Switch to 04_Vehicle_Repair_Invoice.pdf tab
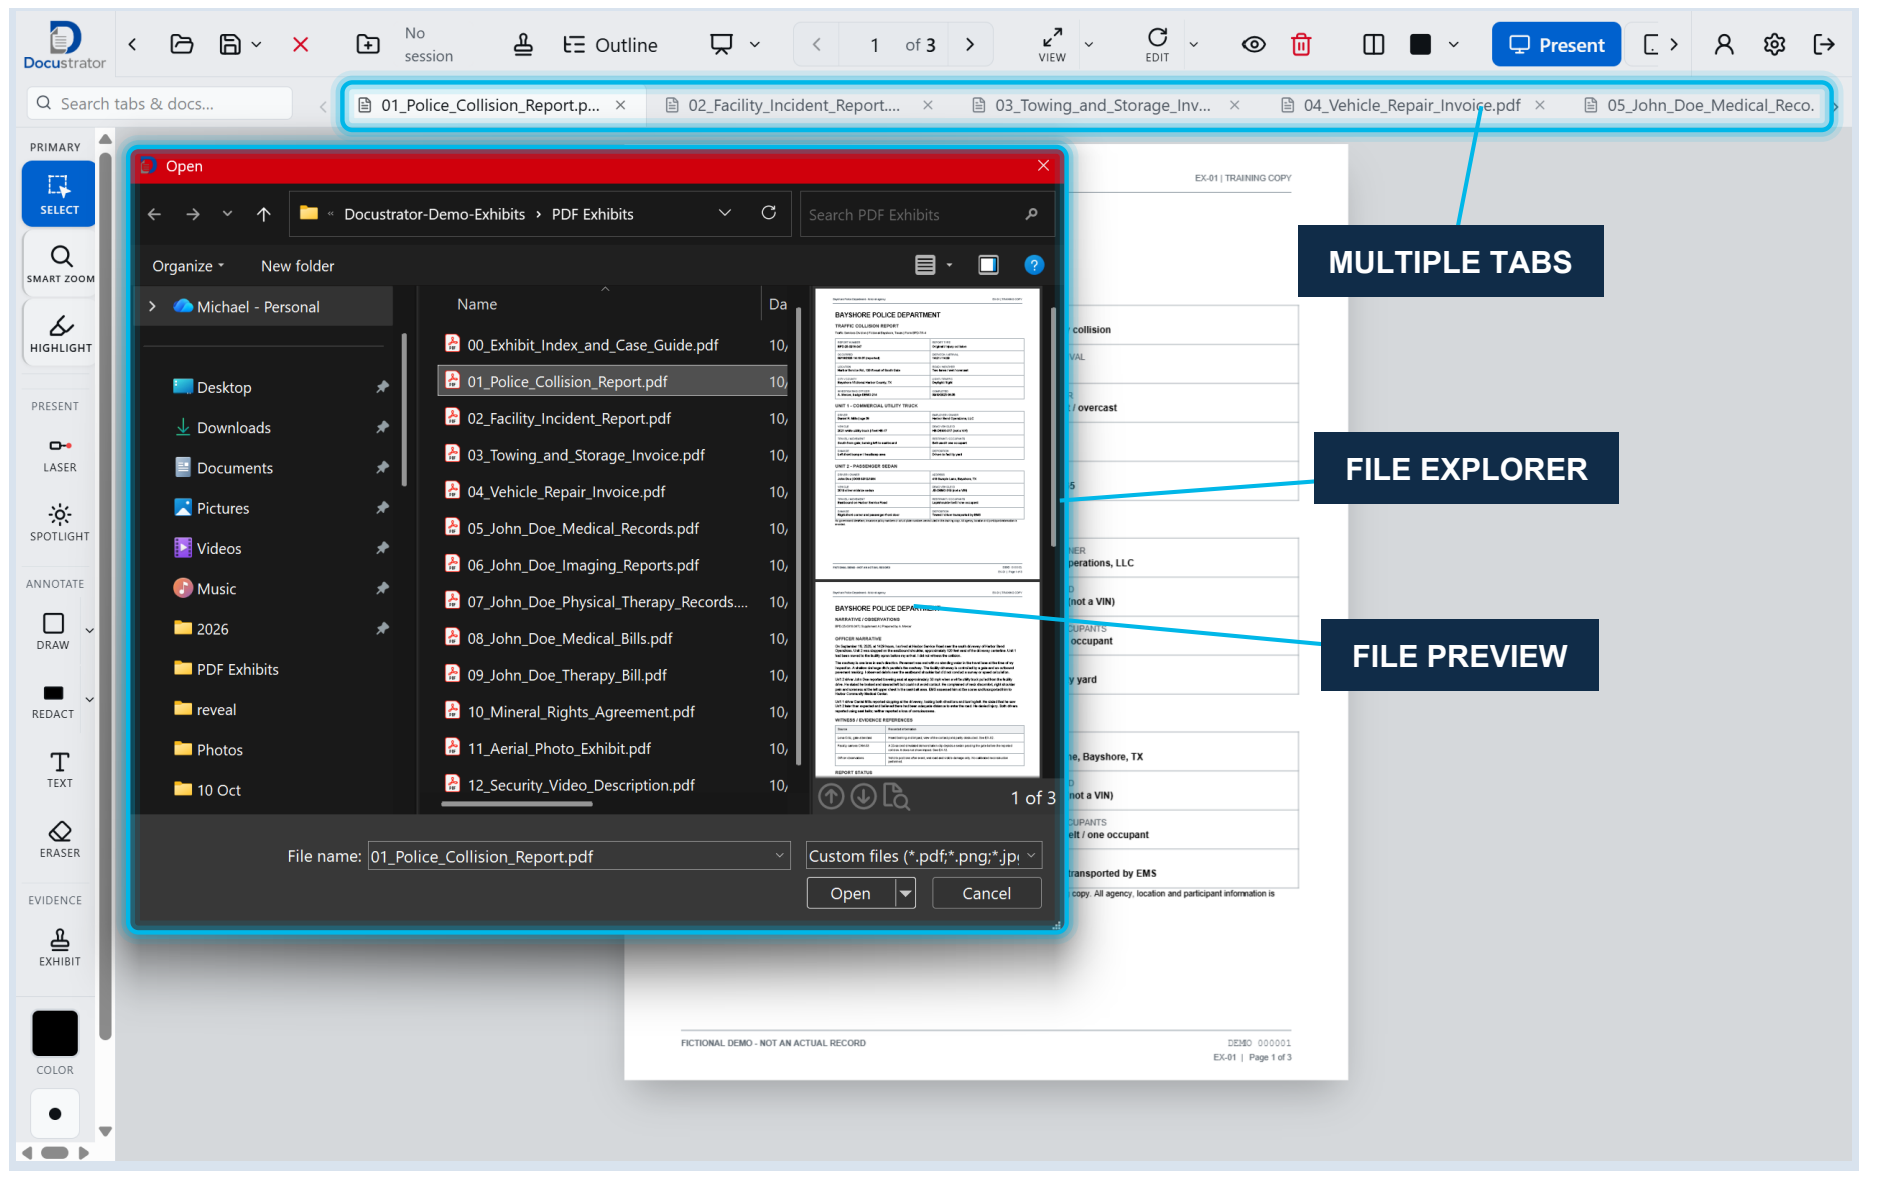The width and height of the screenshot is (1896, 1180). 1411,105
